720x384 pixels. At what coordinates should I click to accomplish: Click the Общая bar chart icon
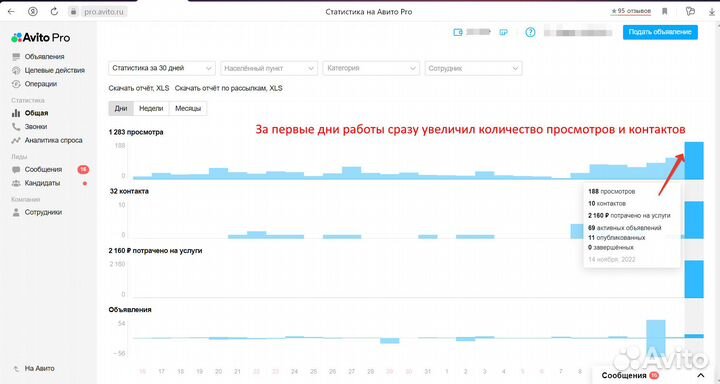coord(16,113)
